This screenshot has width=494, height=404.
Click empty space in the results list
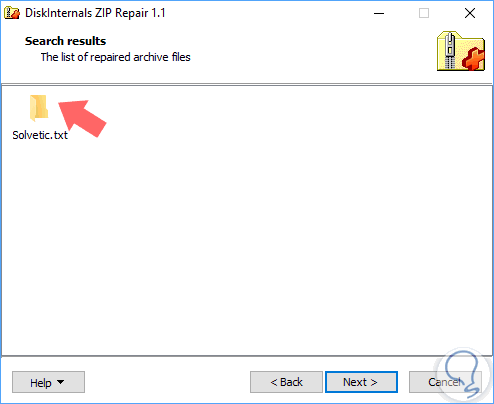click(247, 233)
